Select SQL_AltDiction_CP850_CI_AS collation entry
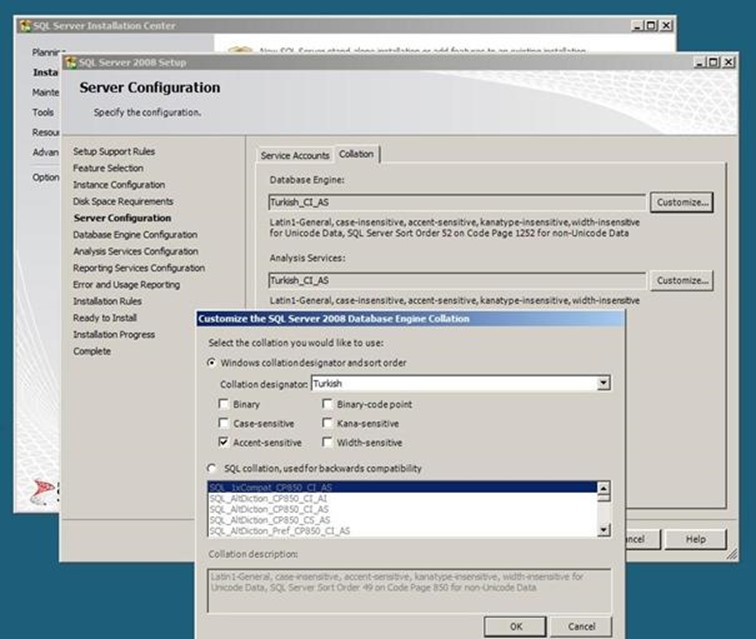The height and width of the screenshot is (639, 756). (403, 509)
